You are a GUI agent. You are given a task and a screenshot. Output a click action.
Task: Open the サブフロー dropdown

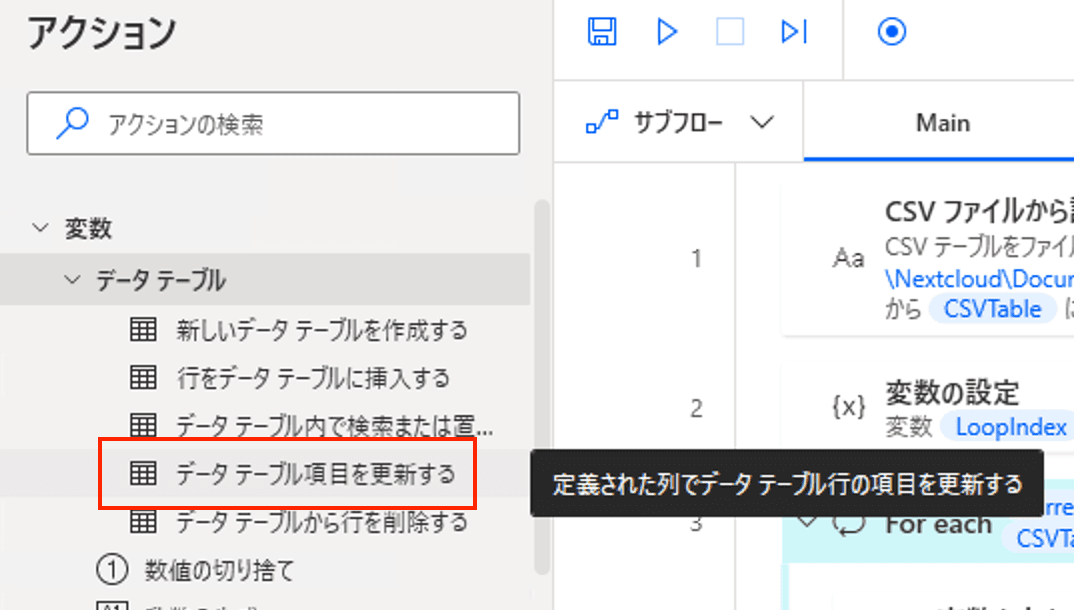680,123
